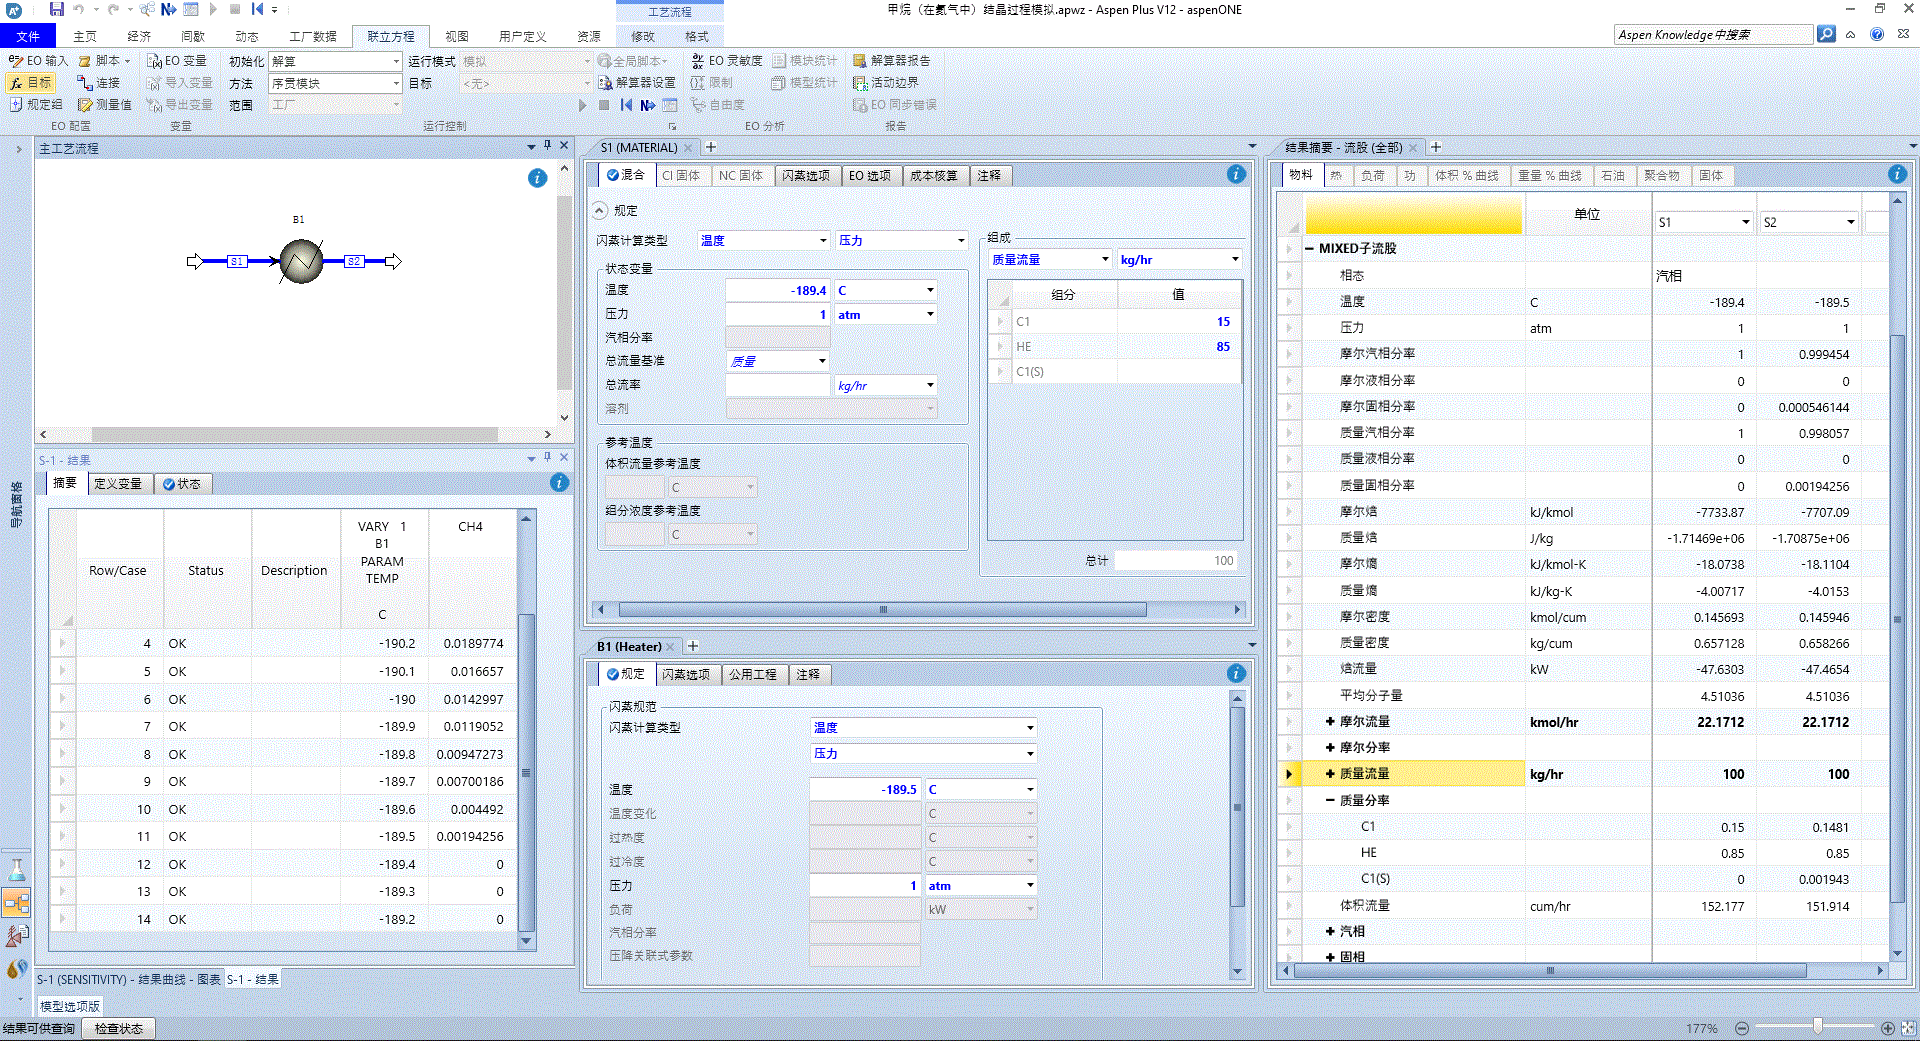Viewport: 1920px width, 1041px height.
Task: Click results summary vertical scrollbar
Action: click(x=1897, y=618)
